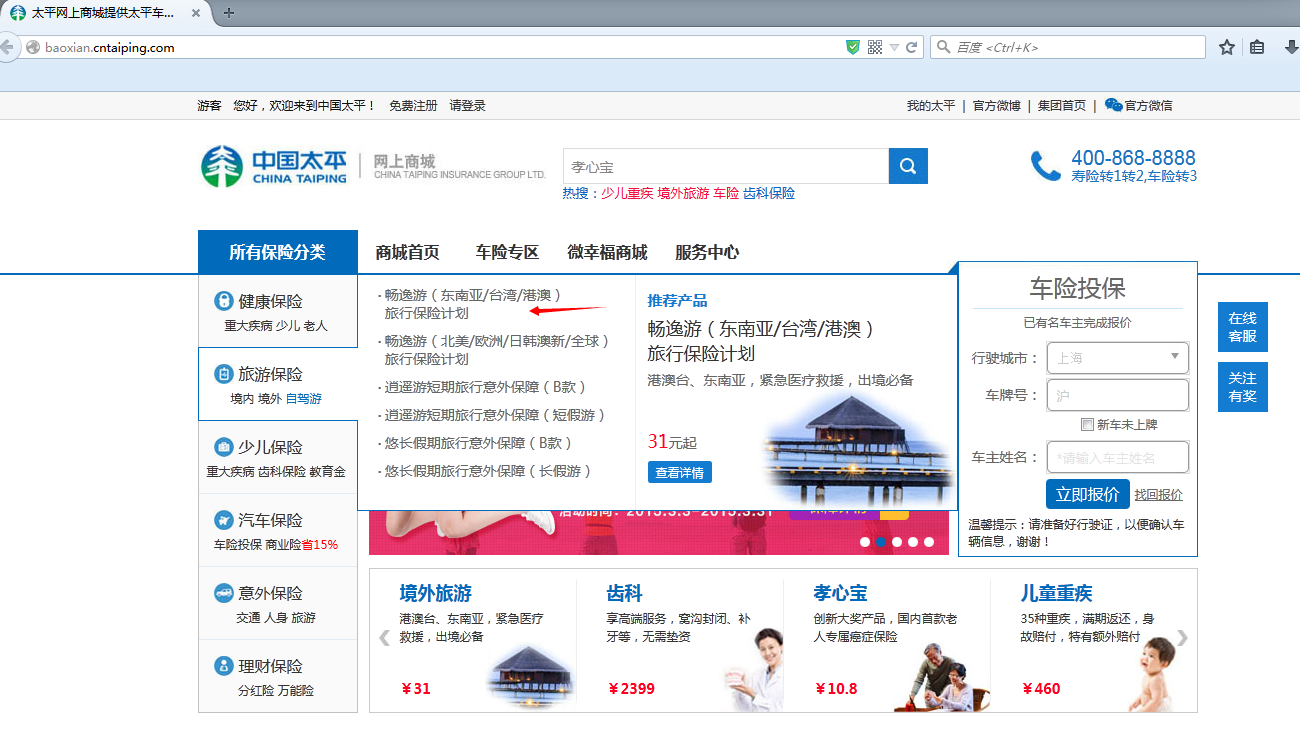Focus the 车主姓名 owner name input
This screenshot has width=1300, height=732.
[1118, 457]
